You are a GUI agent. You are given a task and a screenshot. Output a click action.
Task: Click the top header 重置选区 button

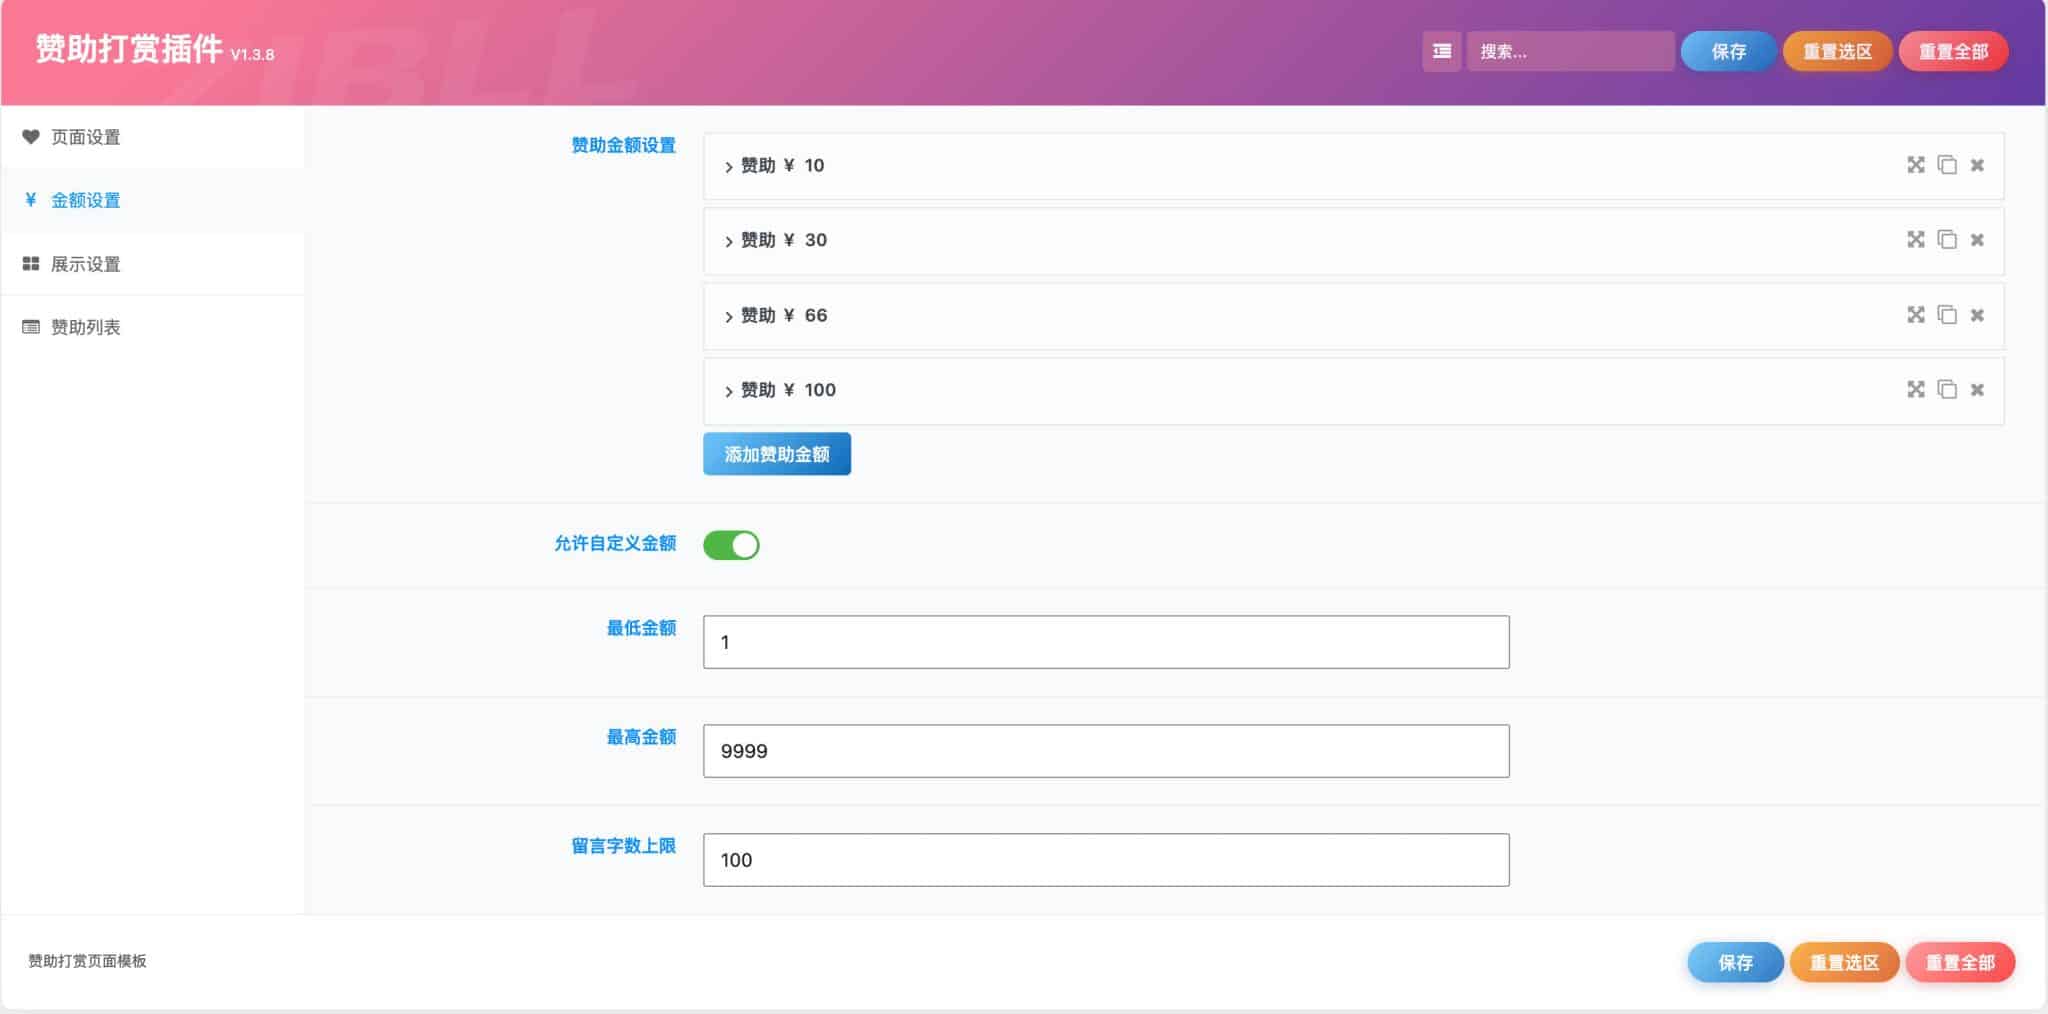pos(1837,51)
